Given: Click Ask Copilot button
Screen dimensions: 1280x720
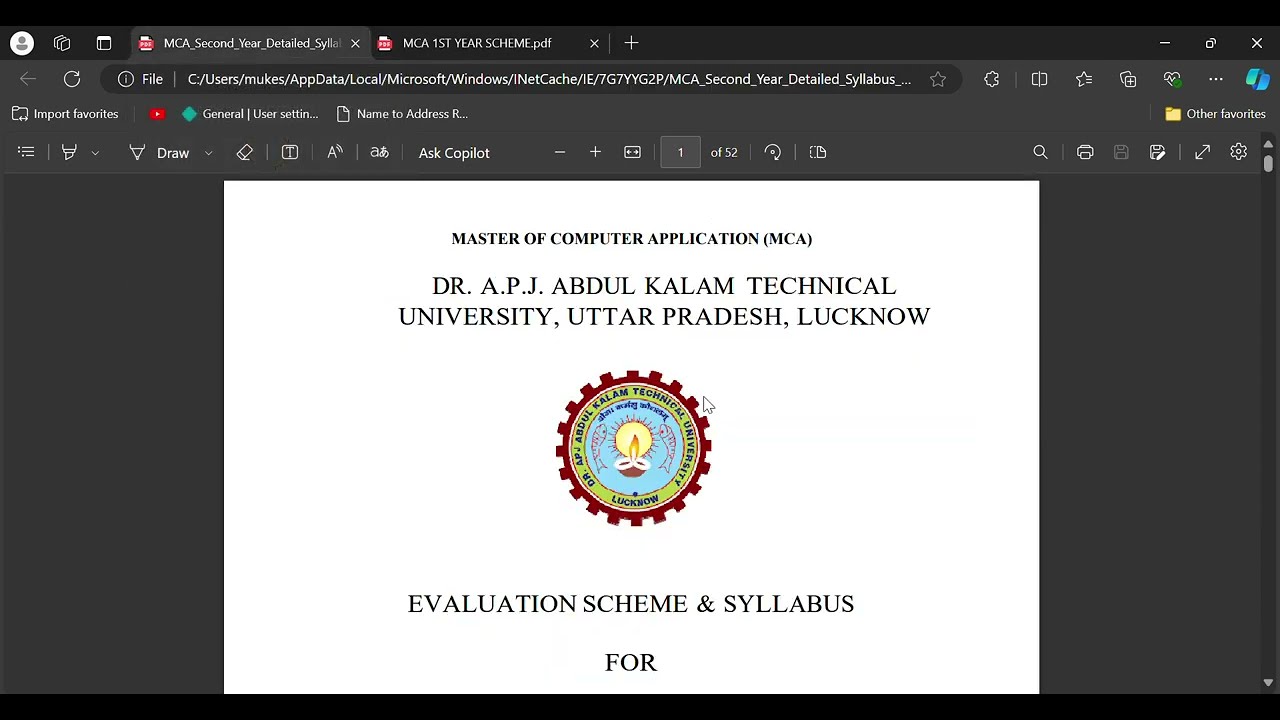Looking at the screenshot, I should 454,152.
